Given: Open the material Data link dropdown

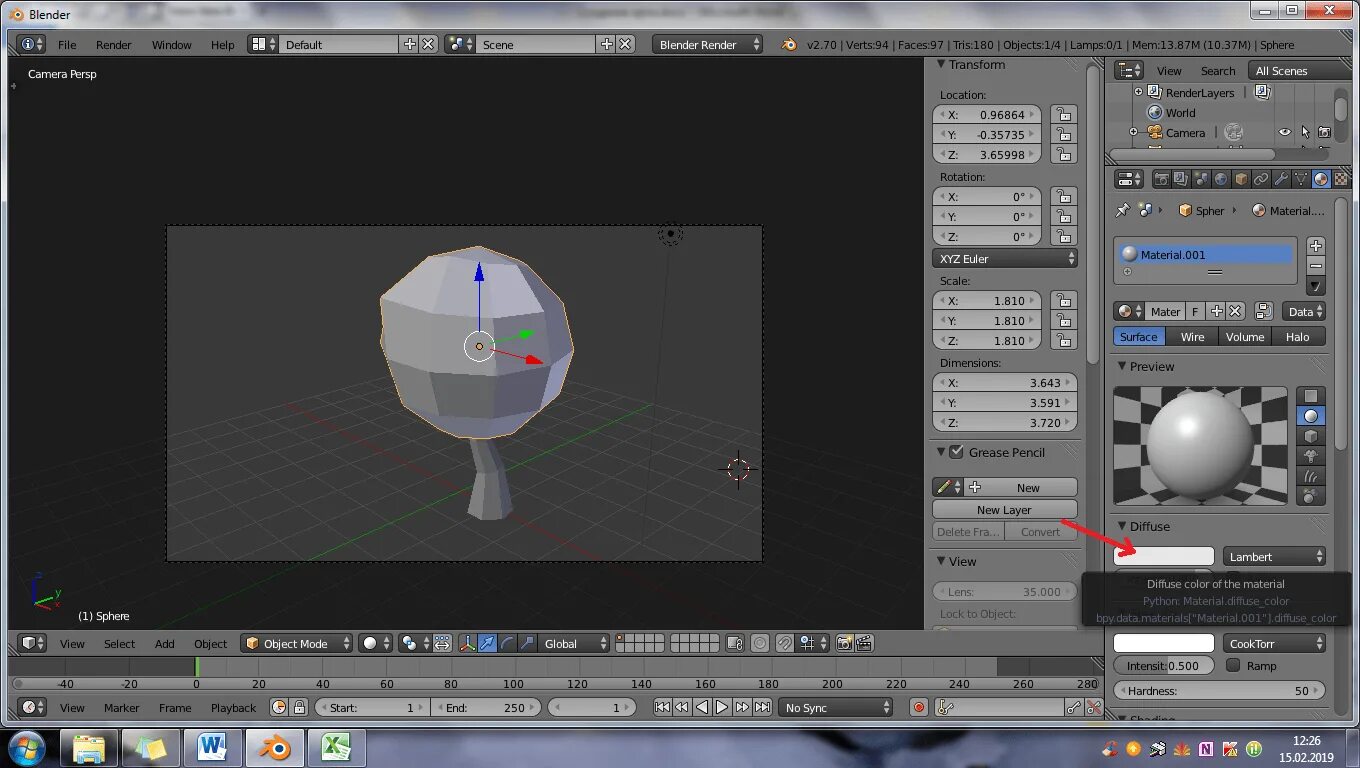Looking at the screenshot, I should point(1305,312).
